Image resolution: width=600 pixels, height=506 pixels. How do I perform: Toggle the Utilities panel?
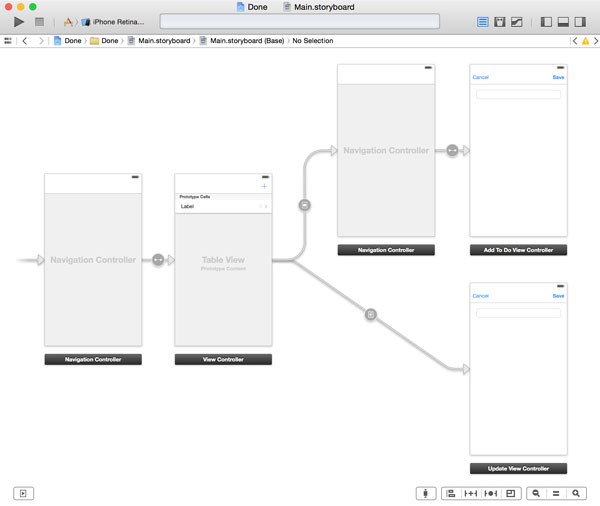(580, 22)
